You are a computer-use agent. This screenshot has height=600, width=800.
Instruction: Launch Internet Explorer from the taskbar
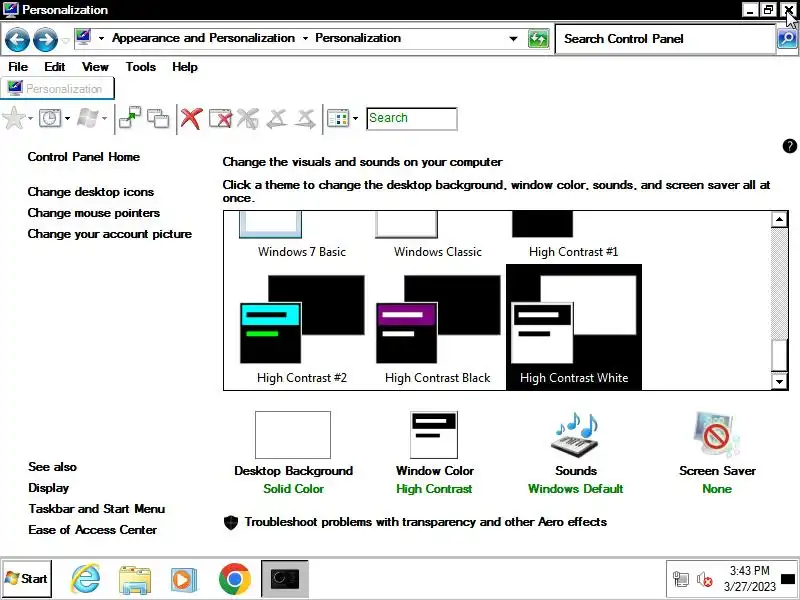coord(85,579)
